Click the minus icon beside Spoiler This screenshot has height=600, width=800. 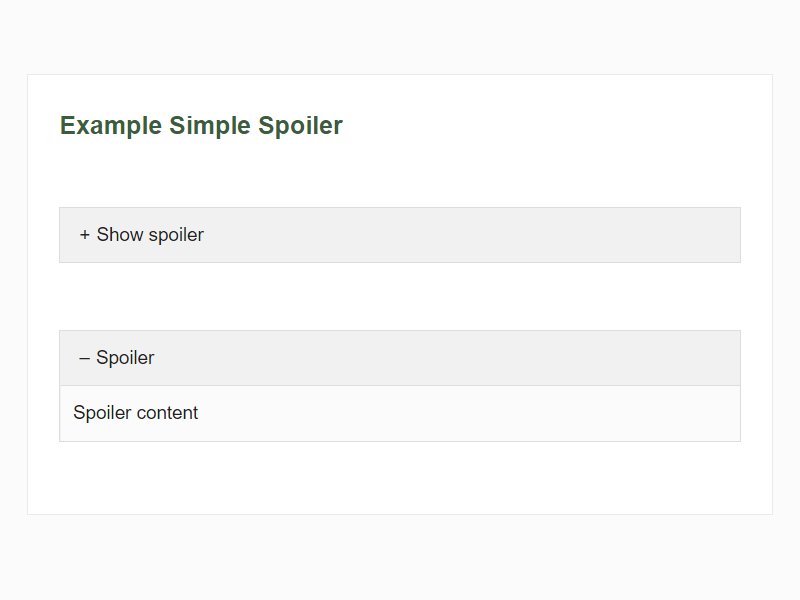84,358
